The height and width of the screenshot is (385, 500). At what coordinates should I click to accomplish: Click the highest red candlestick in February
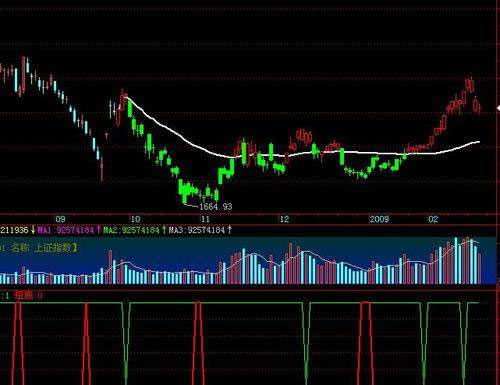pyautogui.click(x=470, y=84)
